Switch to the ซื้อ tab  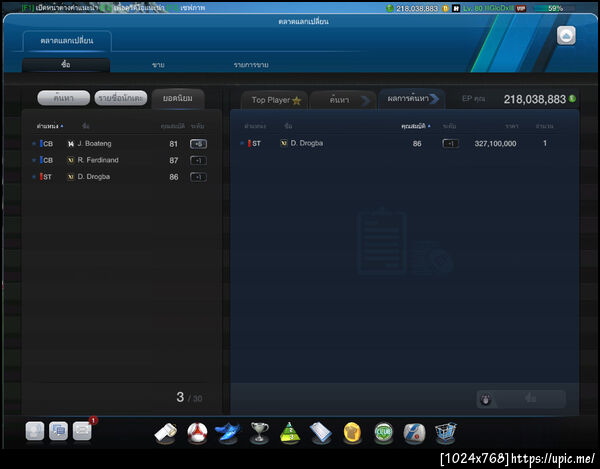click(66, 65)
